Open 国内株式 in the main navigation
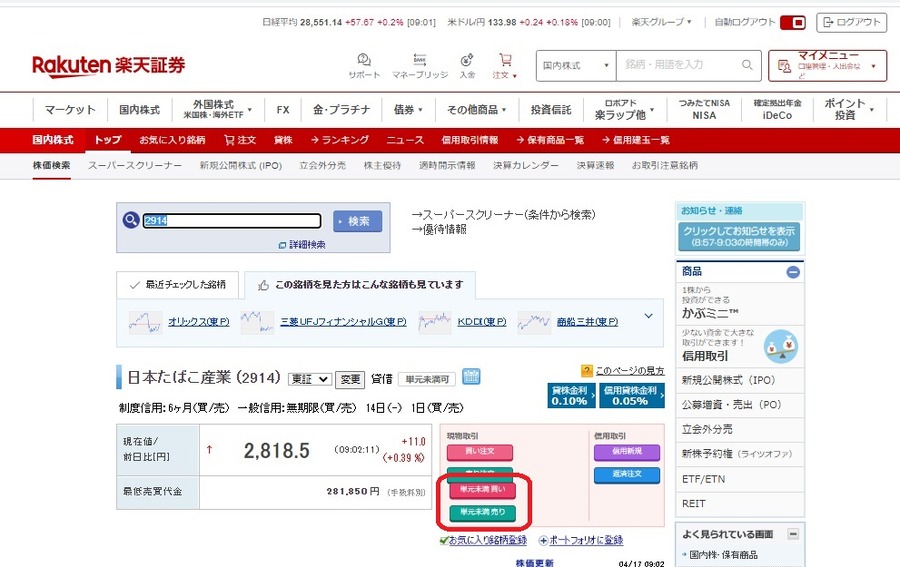Viewport: 900px width, 567px height. click(x=139, y=110)
